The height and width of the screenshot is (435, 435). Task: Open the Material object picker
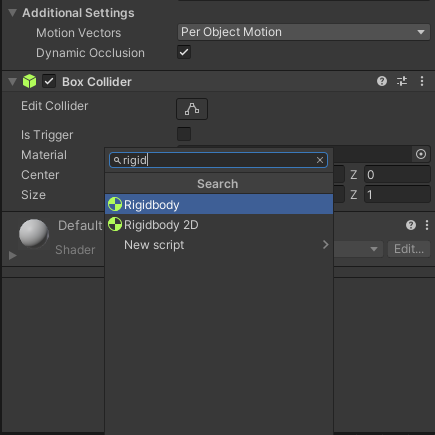click(421, 154)
